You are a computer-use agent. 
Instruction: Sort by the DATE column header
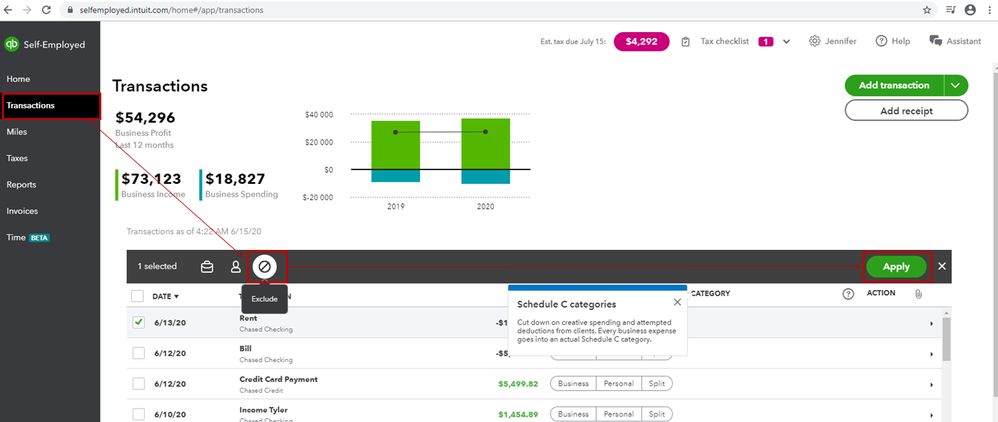(165, 296)
